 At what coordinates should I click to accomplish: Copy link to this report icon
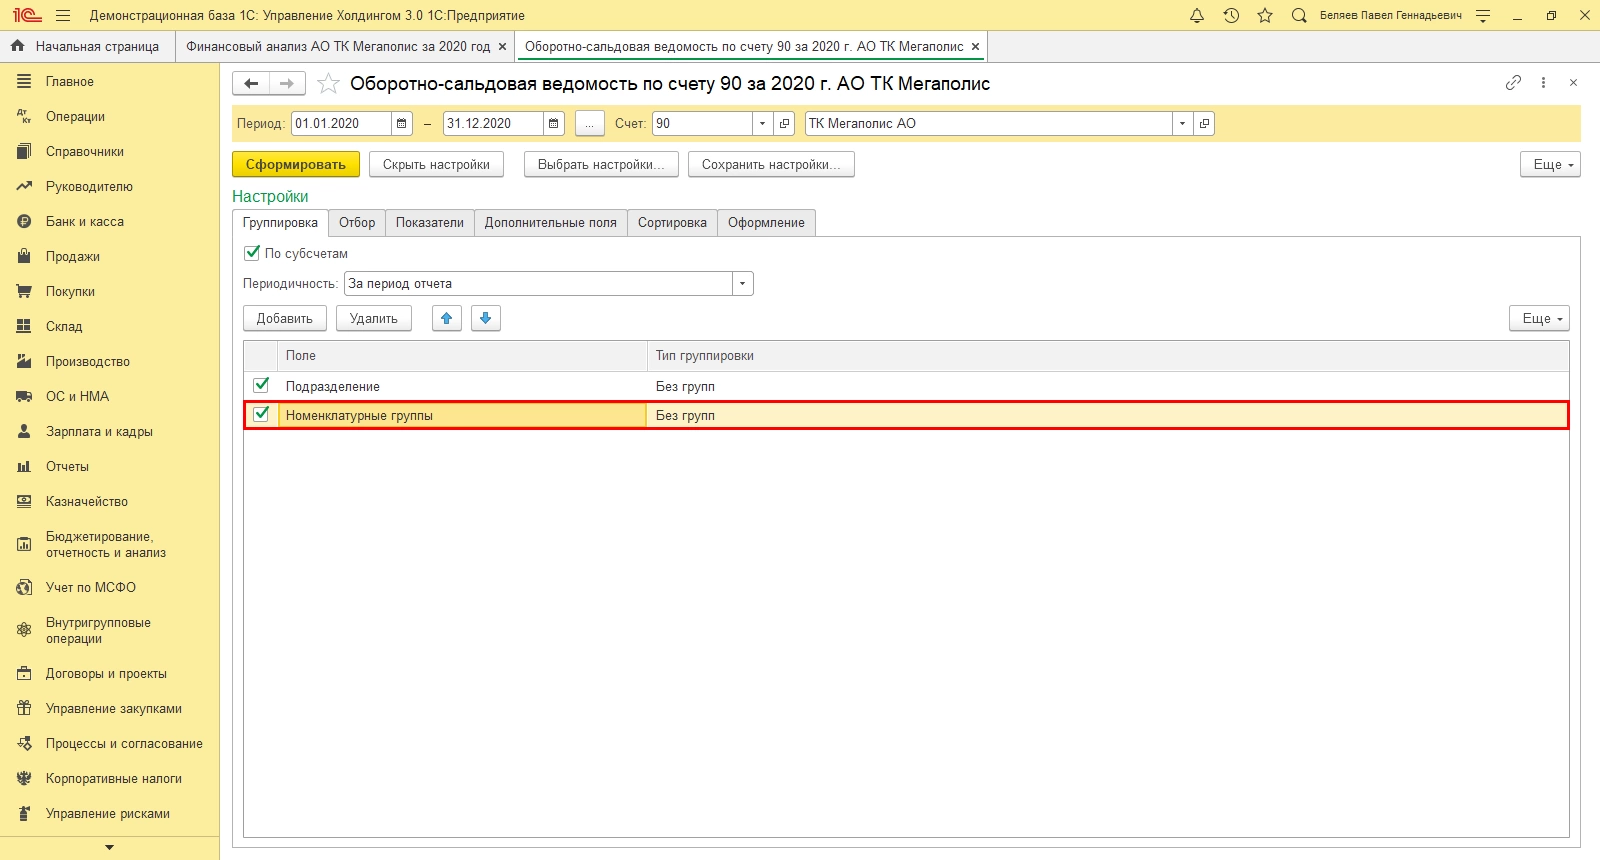[1513, 83]
